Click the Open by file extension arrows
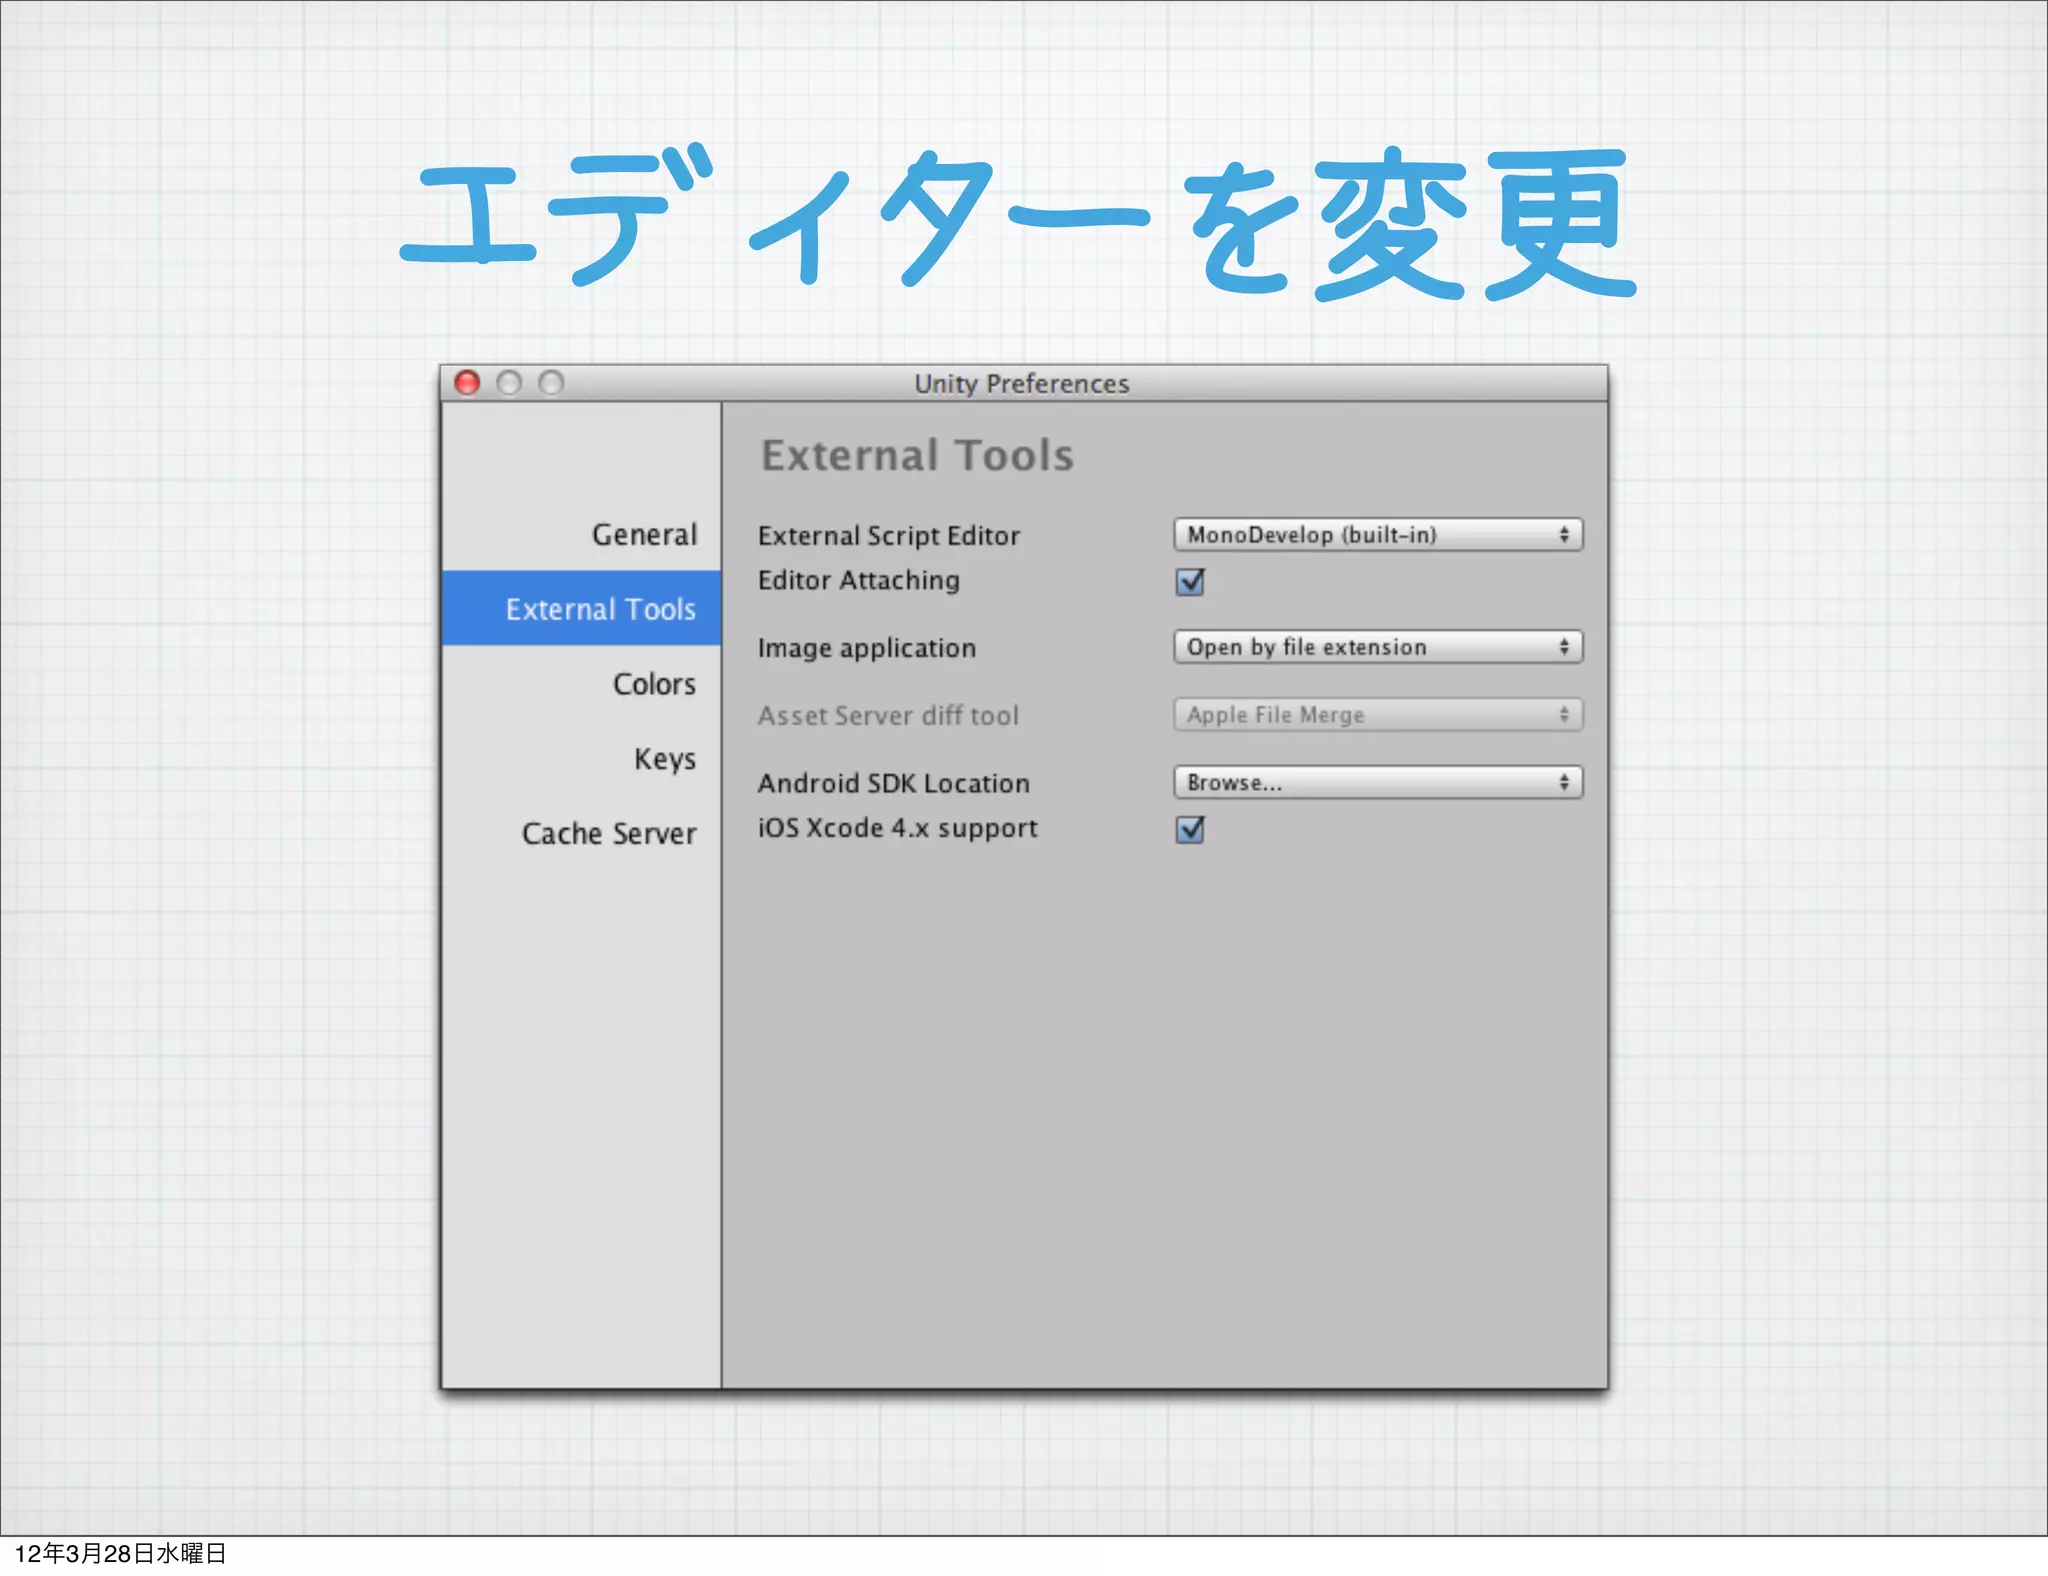 tap(1564, 647)
